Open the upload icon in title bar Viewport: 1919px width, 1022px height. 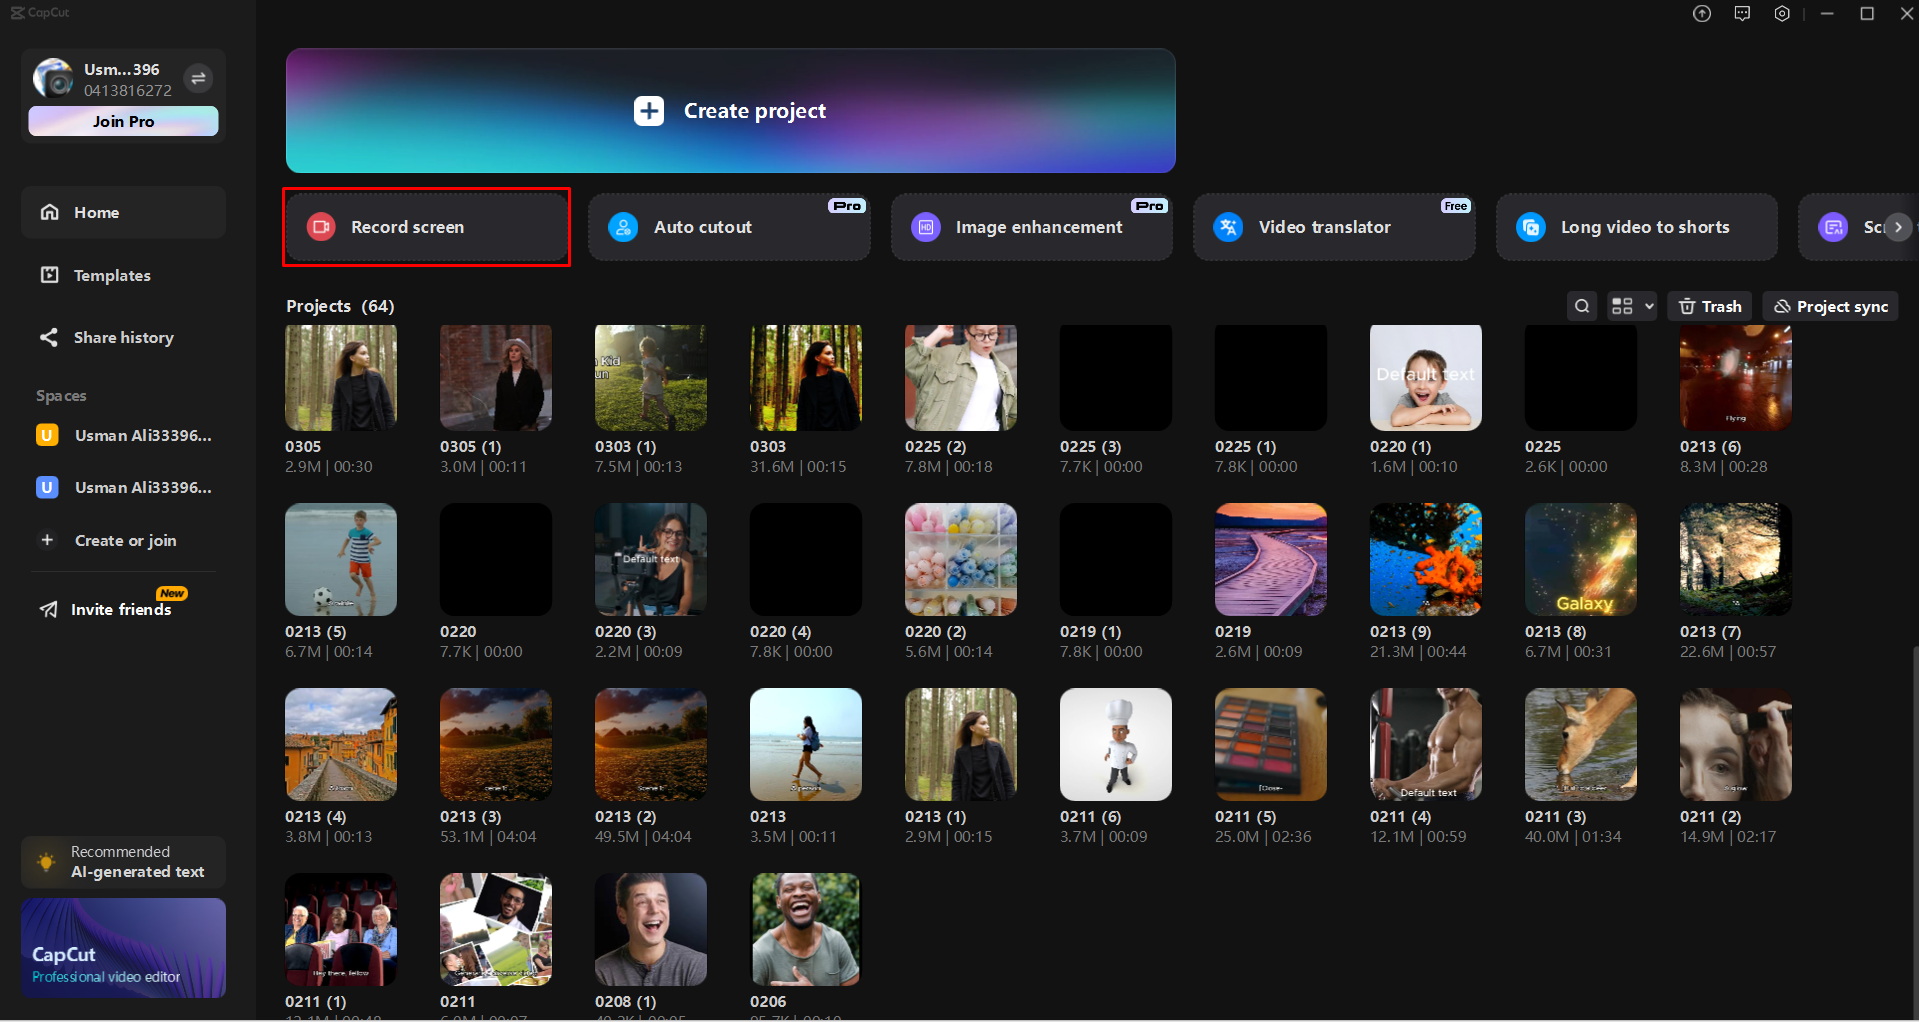1702,13
